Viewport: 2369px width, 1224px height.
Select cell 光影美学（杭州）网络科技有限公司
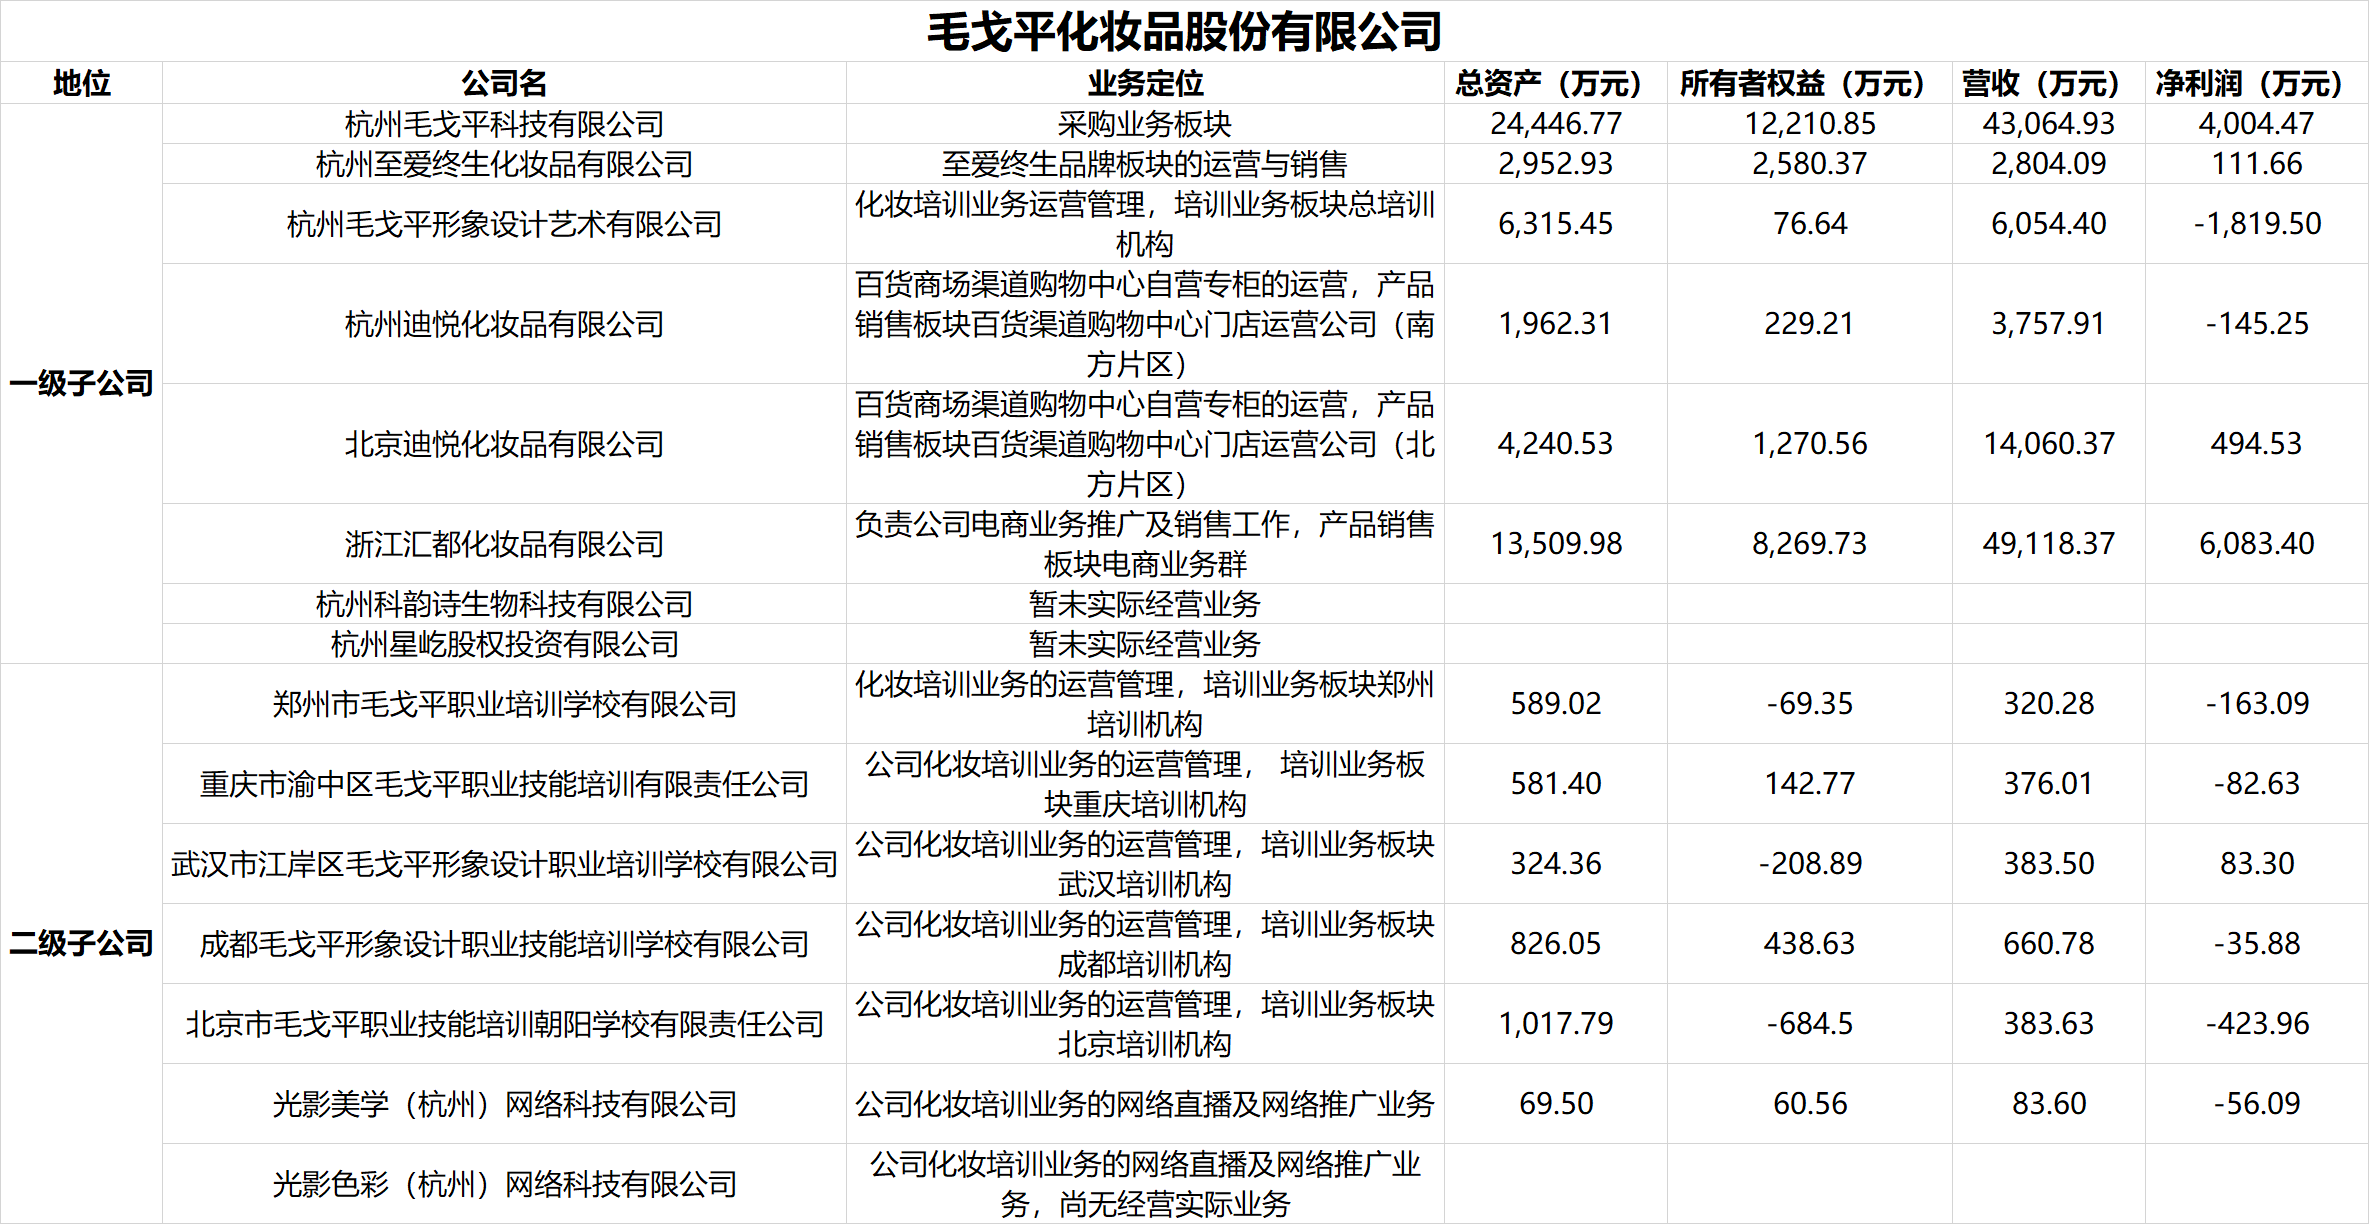click(x=504, y=1104)
